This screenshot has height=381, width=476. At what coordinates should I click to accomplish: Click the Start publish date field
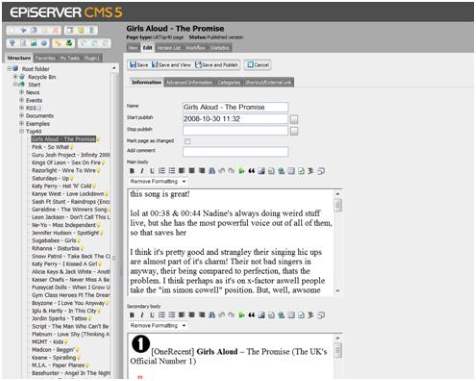236,119
